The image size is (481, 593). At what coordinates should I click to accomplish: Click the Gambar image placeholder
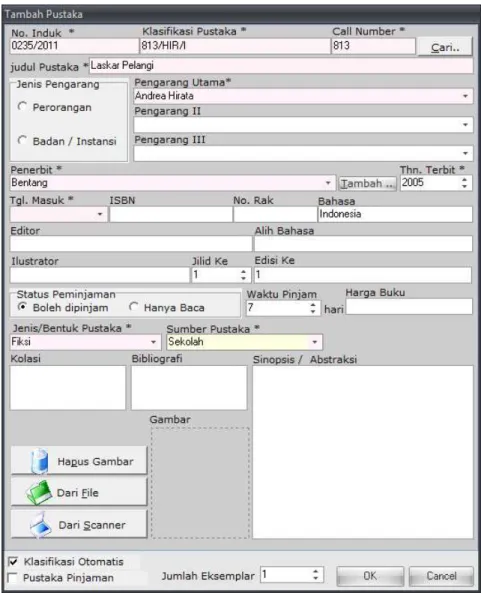[x=200, y=483]
